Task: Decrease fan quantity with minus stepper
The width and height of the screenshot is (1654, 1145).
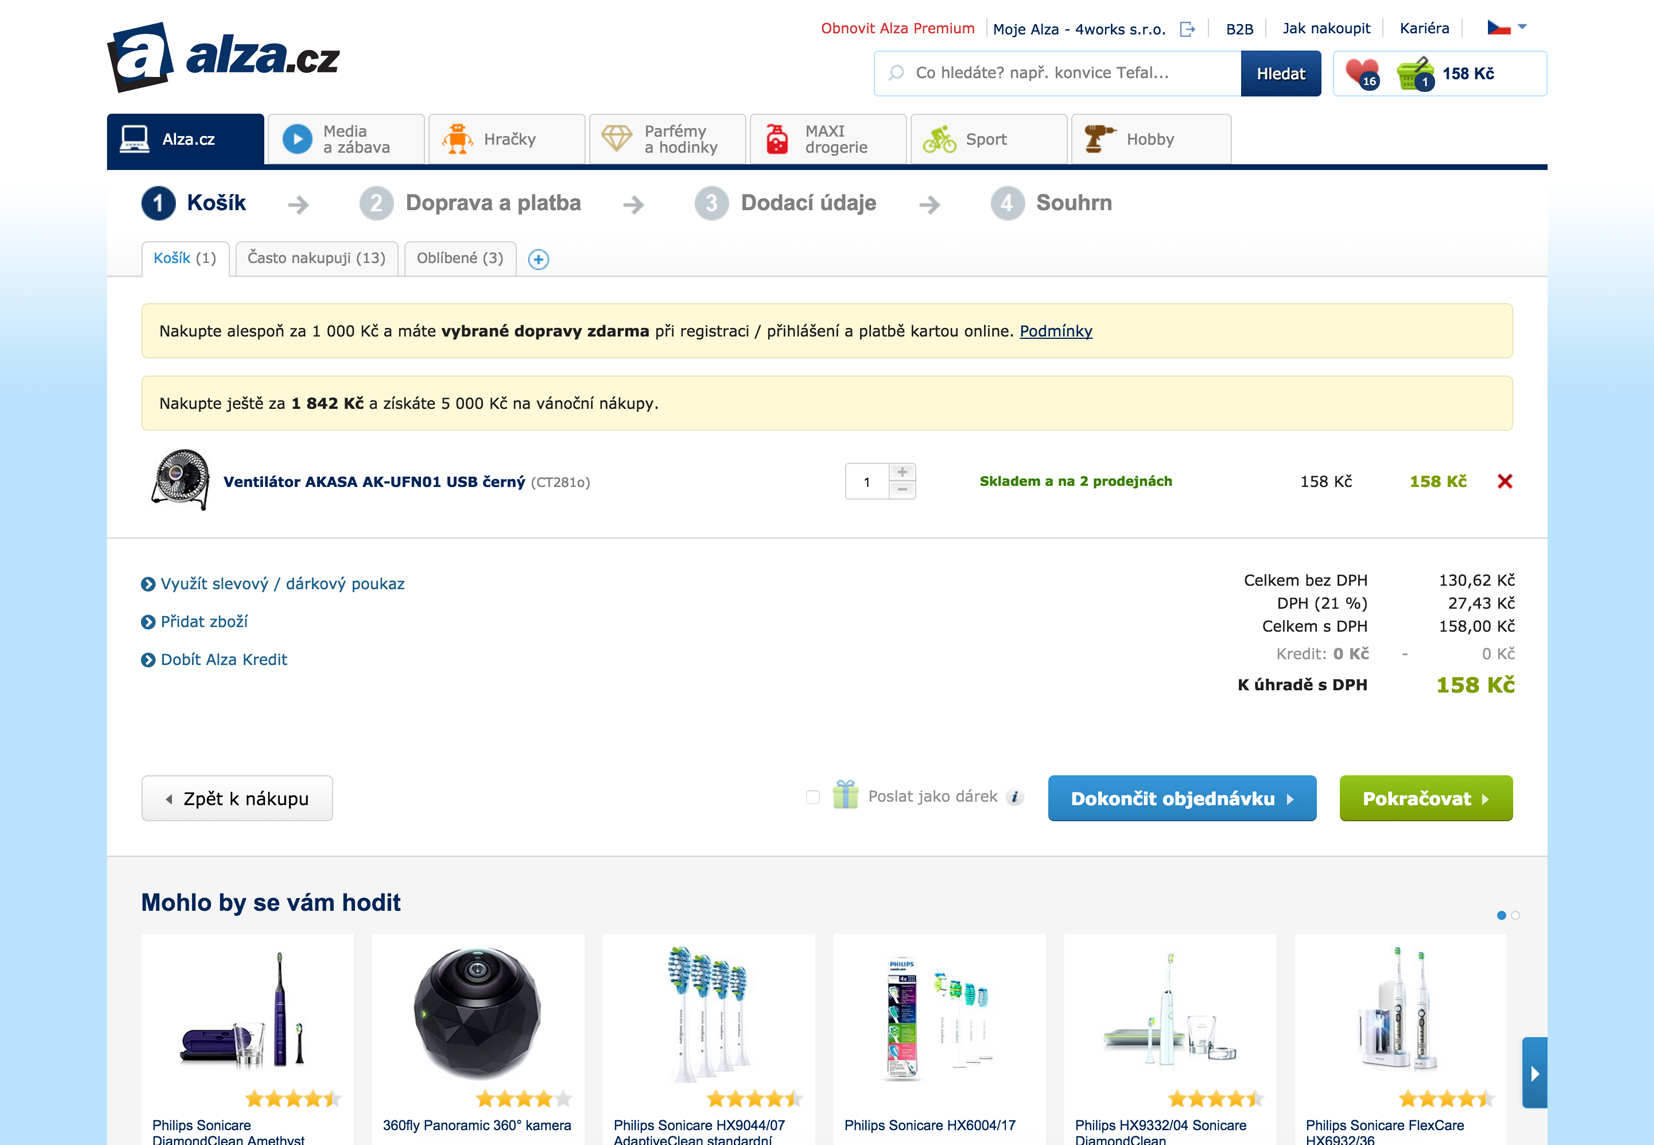Action: click(902, 490)
